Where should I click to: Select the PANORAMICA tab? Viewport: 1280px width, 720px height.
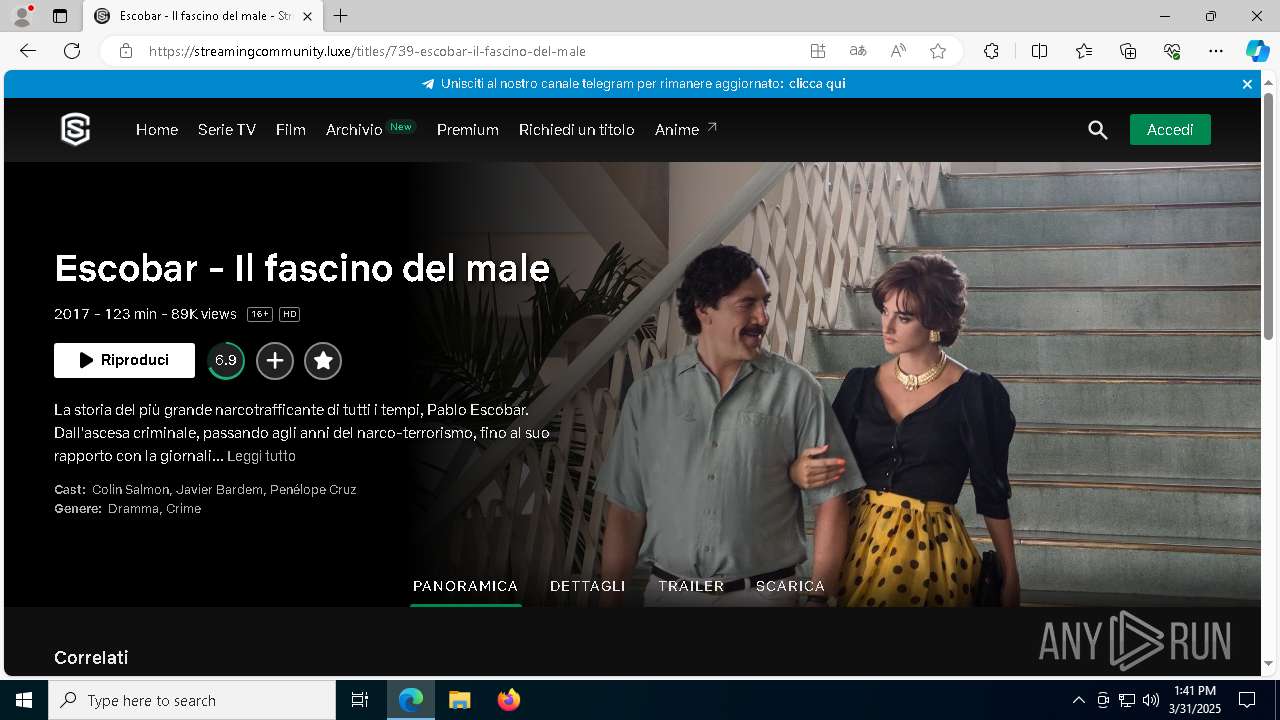pyautogui.click(x=466, y=586)
